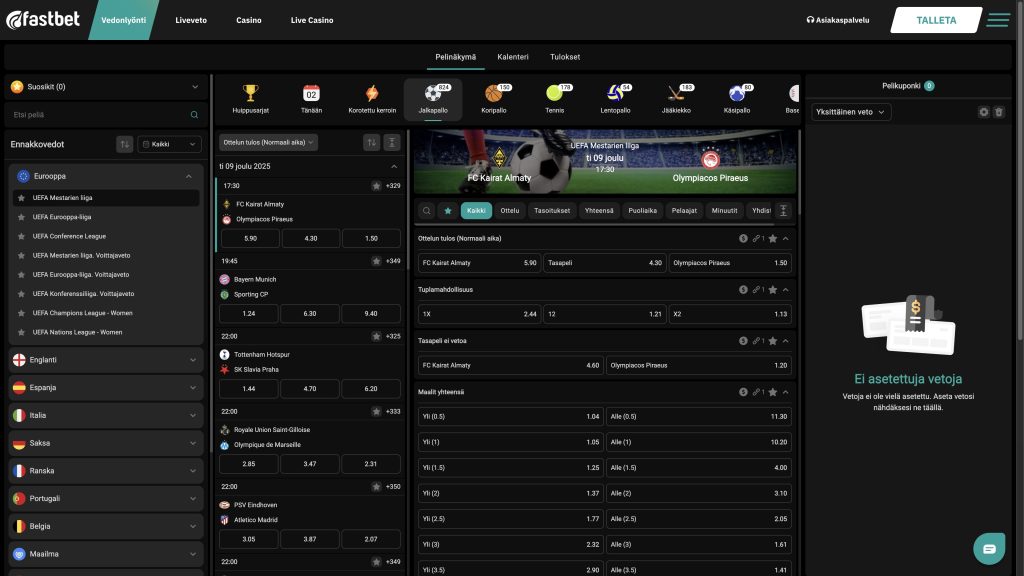Favorite the UEFA Mestarien liiga league

click(22, 198)
